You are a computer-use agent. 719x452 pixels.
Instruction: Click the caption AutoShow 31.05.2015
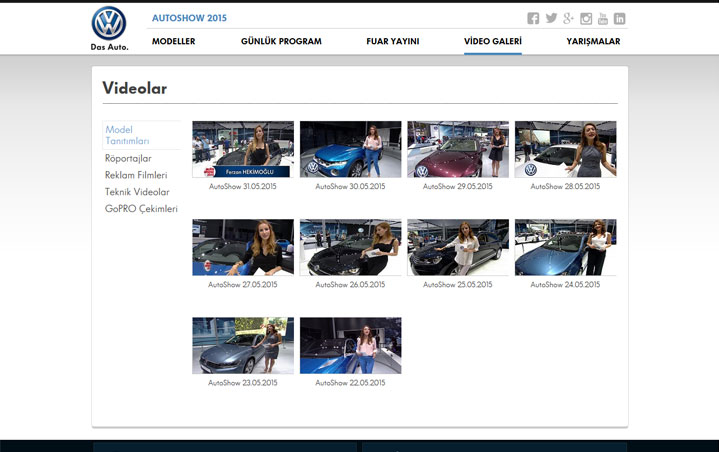point(243,187)
